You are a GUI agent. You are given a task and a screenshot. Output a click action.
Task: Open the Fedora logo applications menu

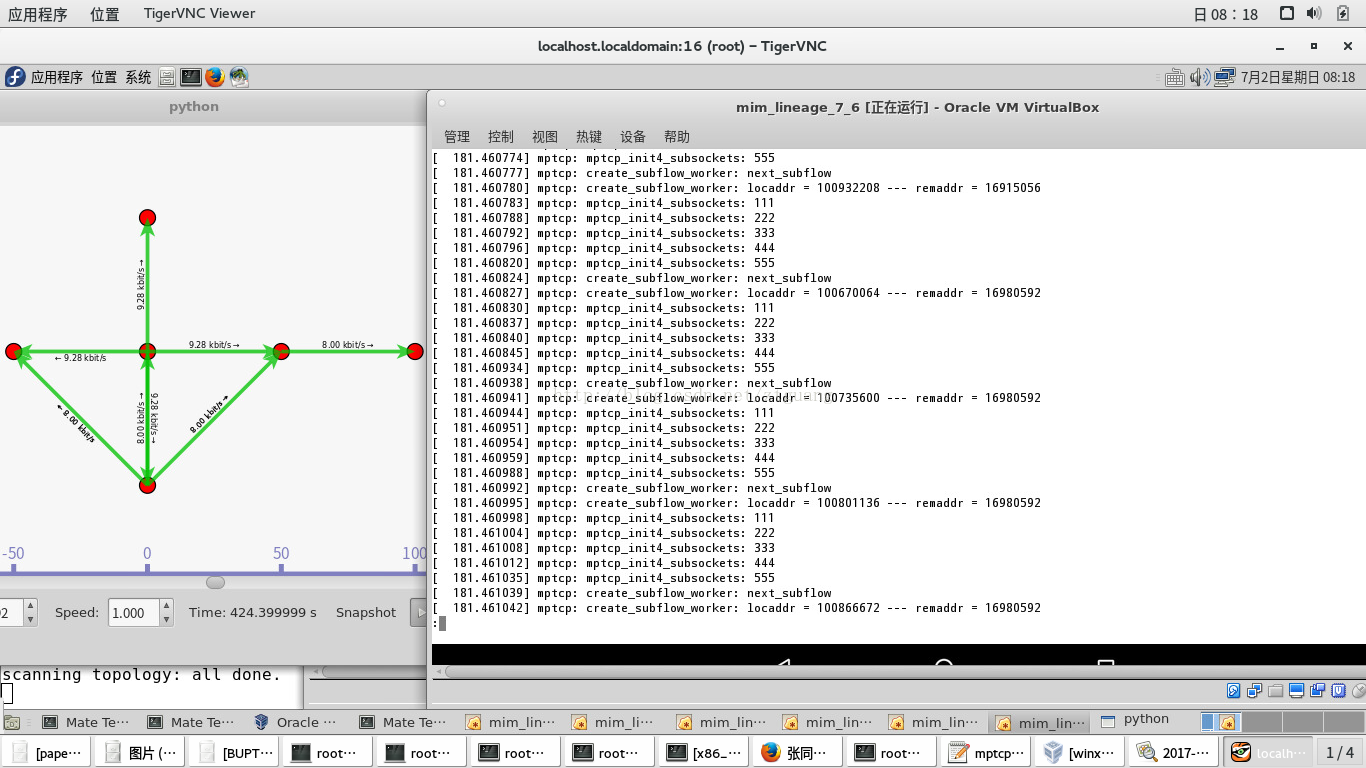[15, 77]
